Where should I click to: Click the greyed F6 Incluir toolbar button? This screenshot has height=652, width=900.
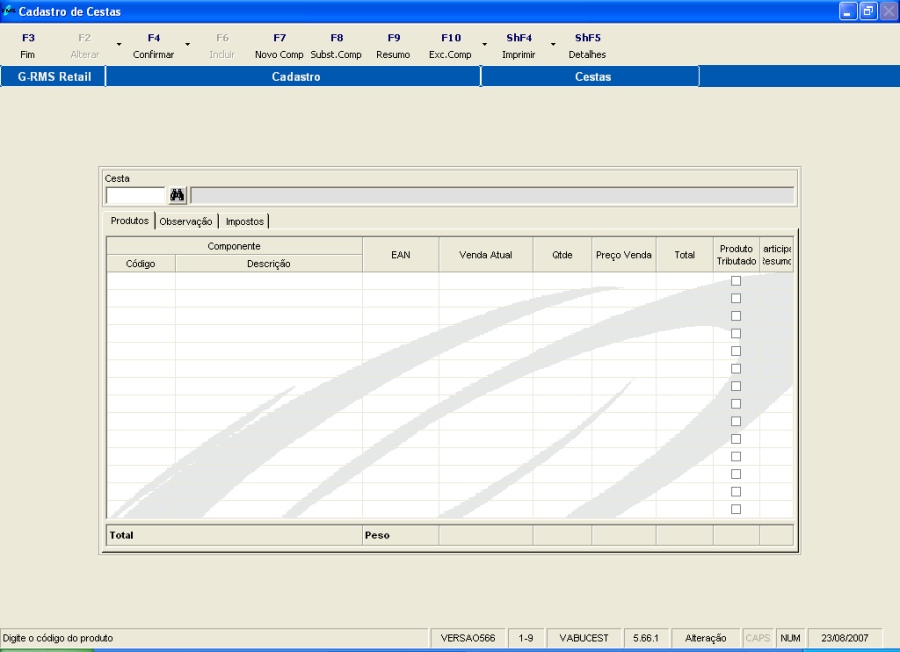point(222,46)
